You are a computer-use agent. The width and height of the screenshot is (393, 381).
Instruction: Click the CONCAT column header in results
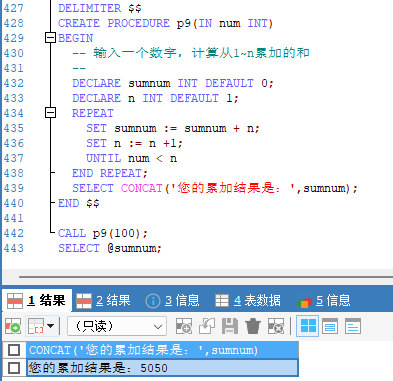(162, 350)
